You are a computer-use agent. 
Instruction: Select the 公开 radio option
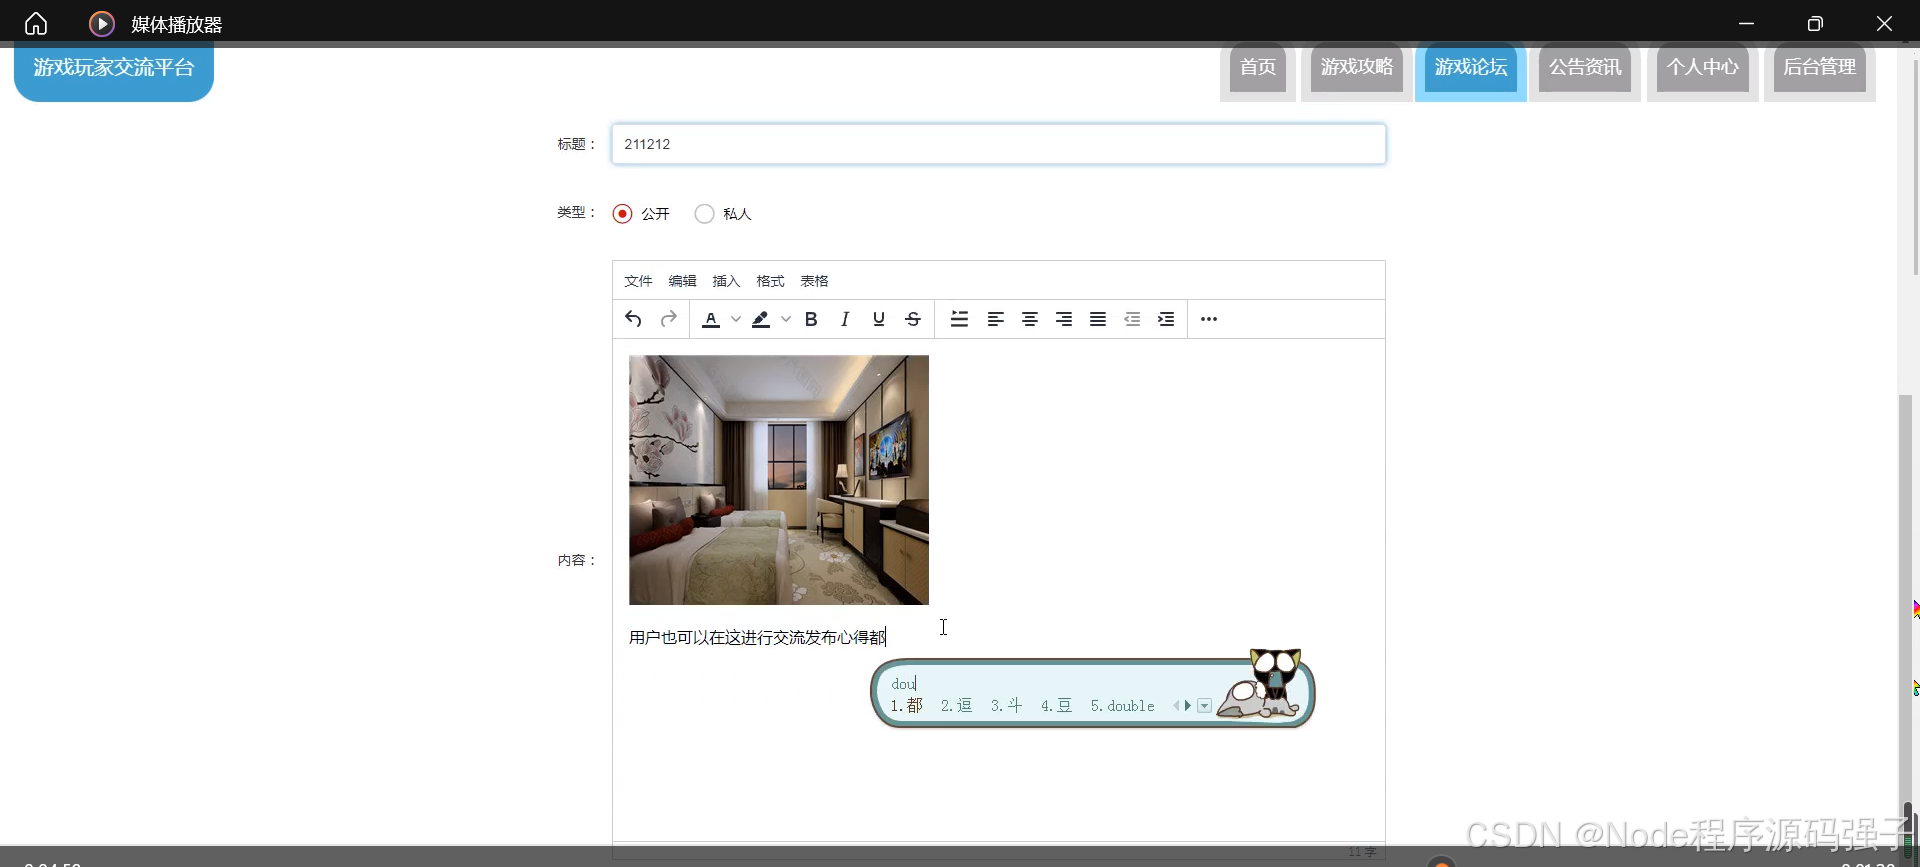click(x=622, y=214)
